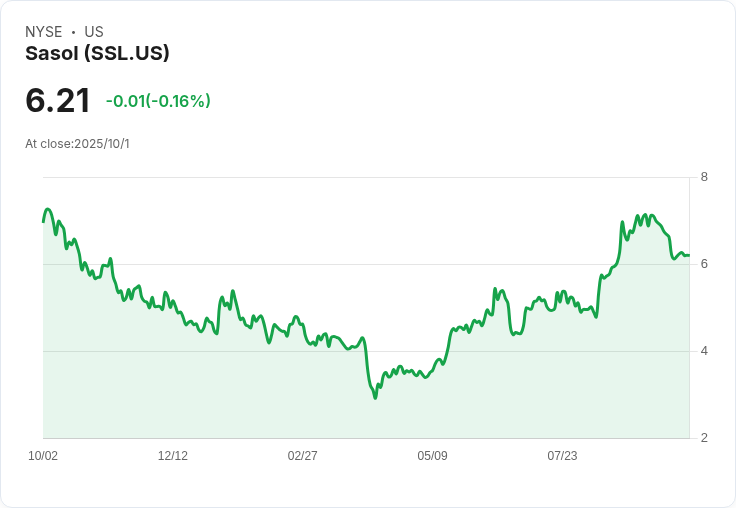The width and height of the screenshot is (736, 508).
Task: Click the leftmost start of the price line
Action: coord(43,221)
